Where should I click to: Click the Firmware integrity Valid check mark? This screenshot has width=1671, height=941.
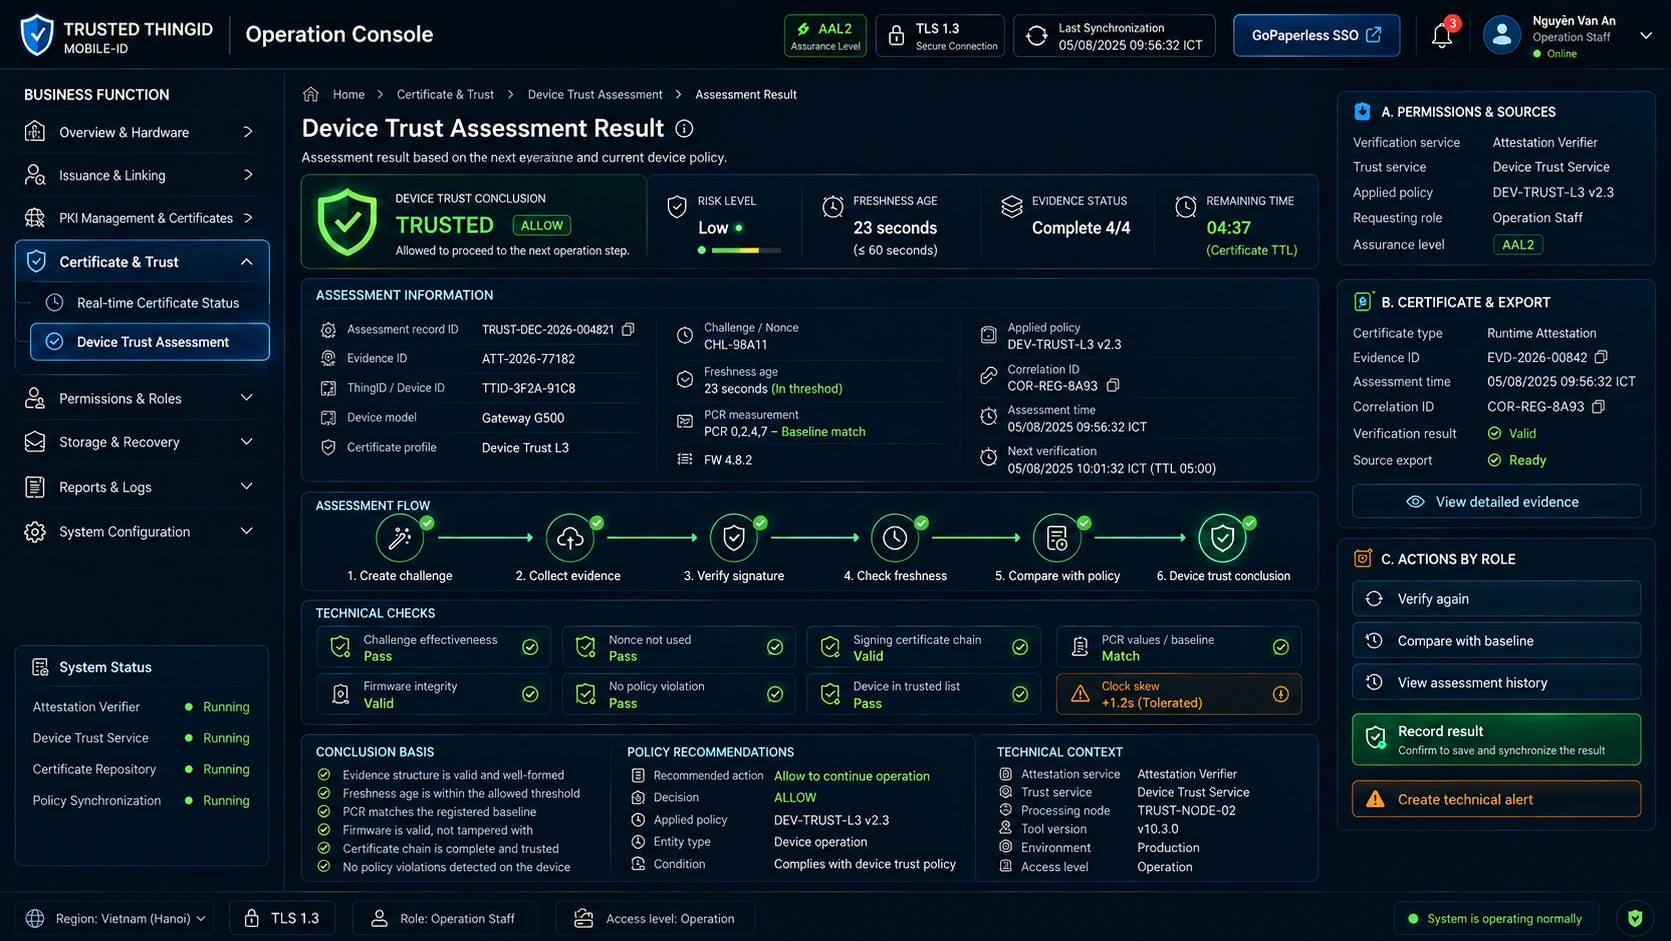(530, 694)
